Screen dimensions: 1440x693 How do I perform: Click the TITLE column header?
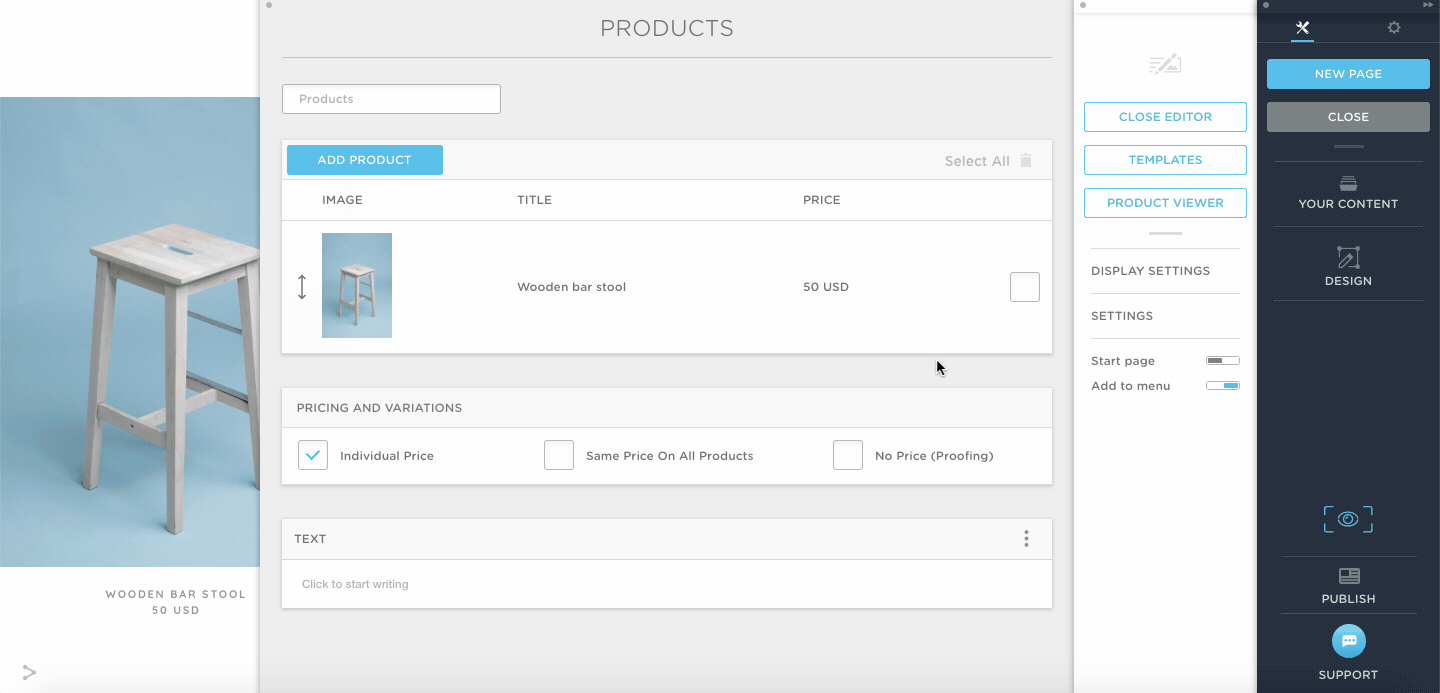click(x=534, y=200)
